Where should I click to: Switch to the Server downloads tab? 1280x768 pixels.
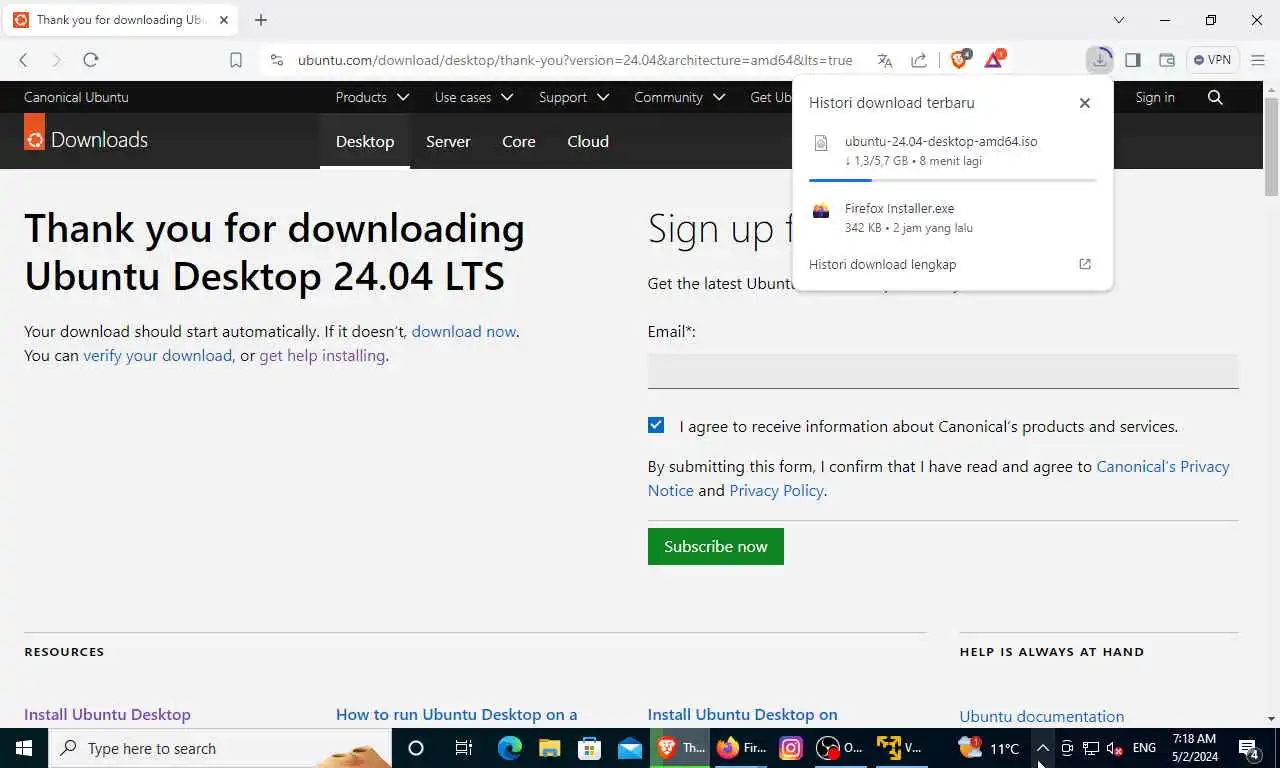coord(448,141)
